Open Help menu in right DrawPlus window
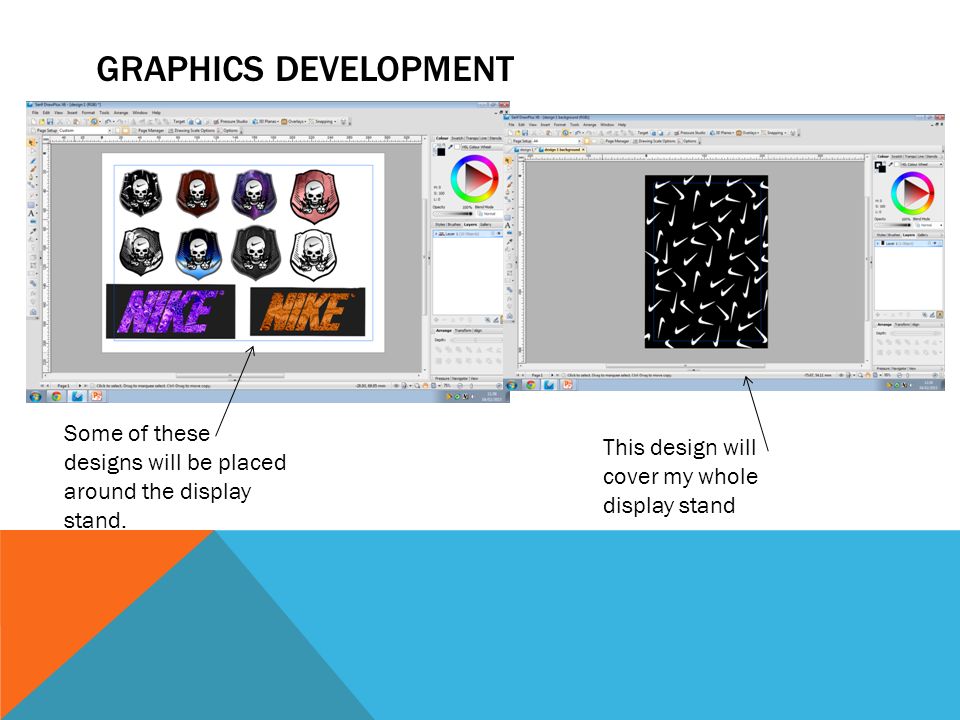960x720 pixels. click(621, 125)
